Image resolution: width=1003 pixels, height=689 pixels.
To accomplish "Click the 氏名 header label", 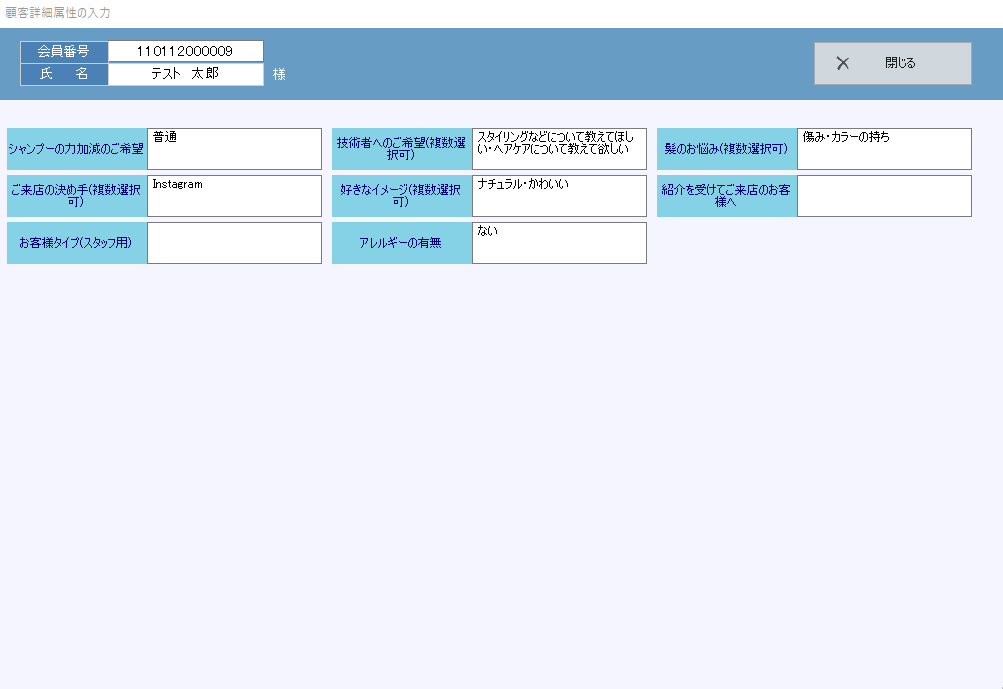I will click(x=64, y=74).
